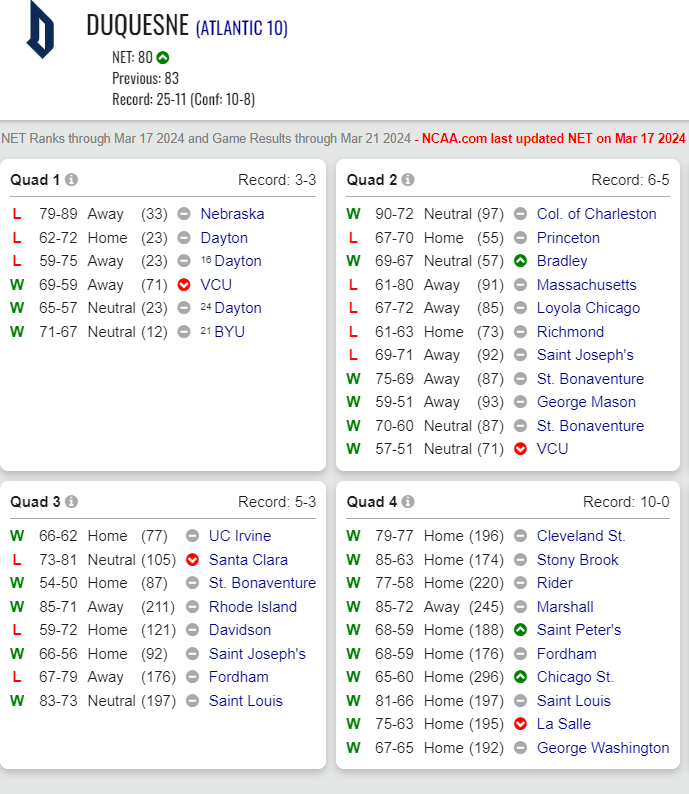
Task: Click the green up arrow next to Bradley
Action: point(520,261)
